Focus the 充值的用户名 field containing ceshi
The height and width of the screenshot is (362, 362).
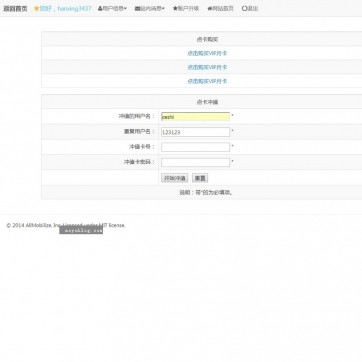point(195,117)
